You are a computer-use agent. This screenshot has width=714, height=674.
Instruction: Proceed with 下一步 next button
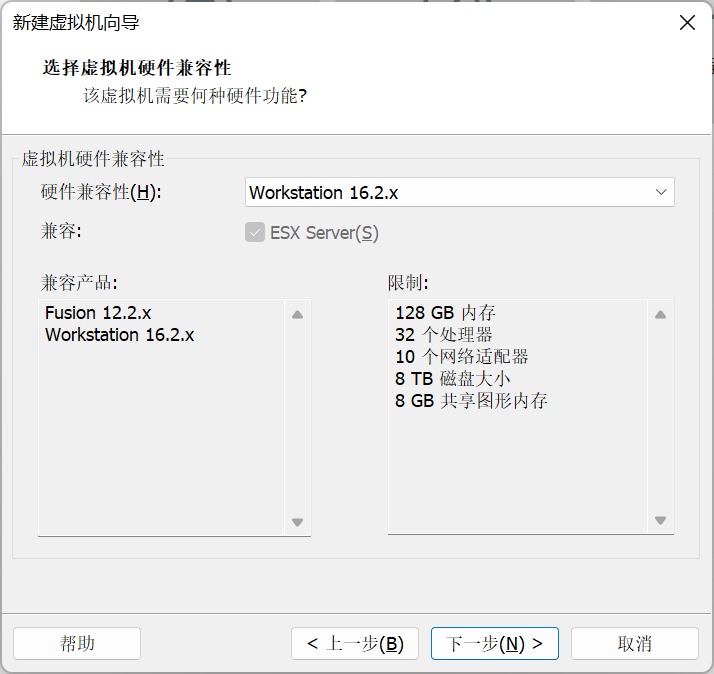point(494,643)
